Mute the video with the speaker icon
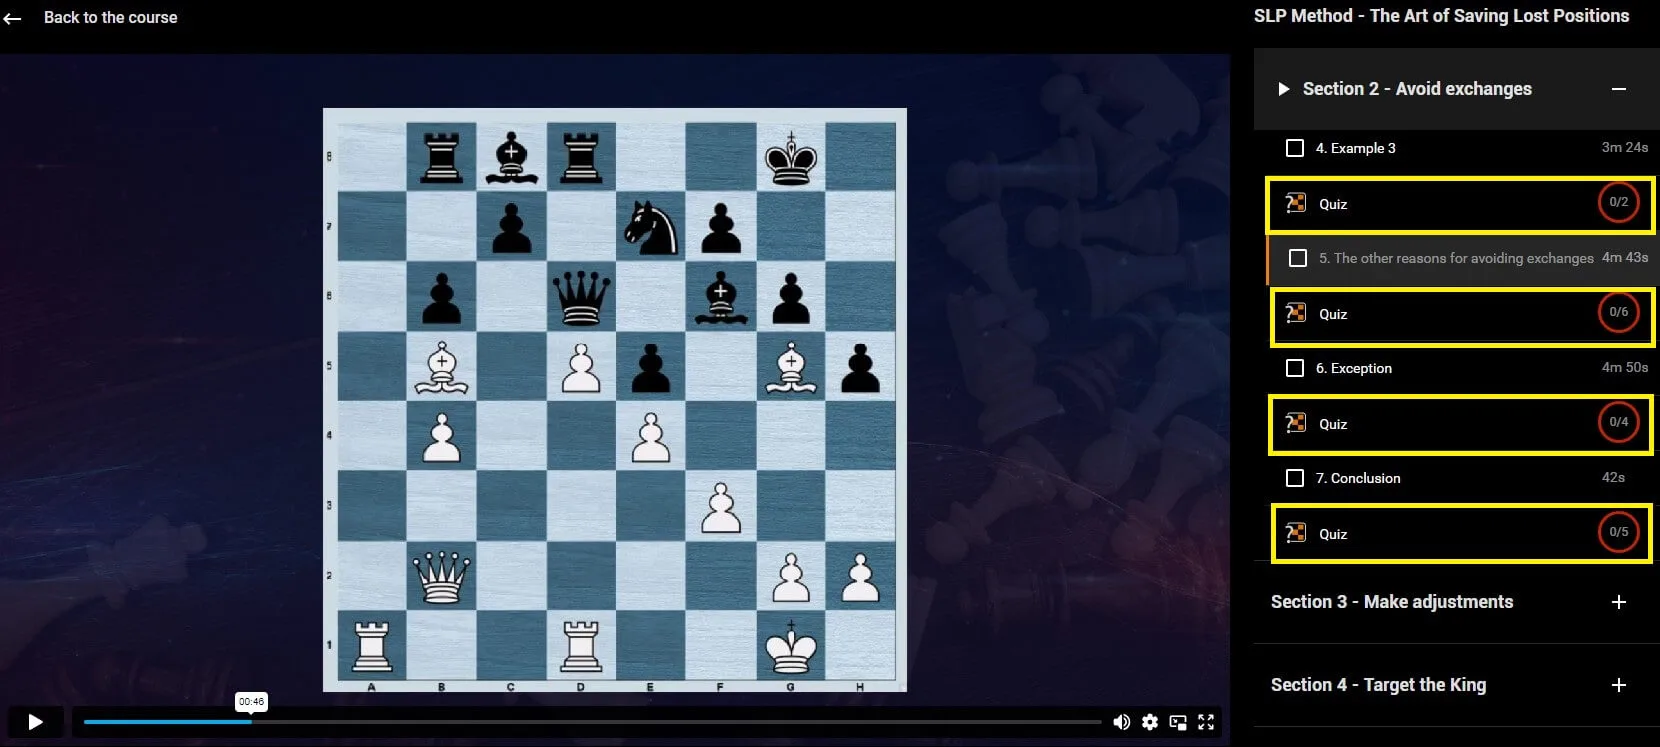Screen dimensions: 1660x747 tap(1121, 722)
